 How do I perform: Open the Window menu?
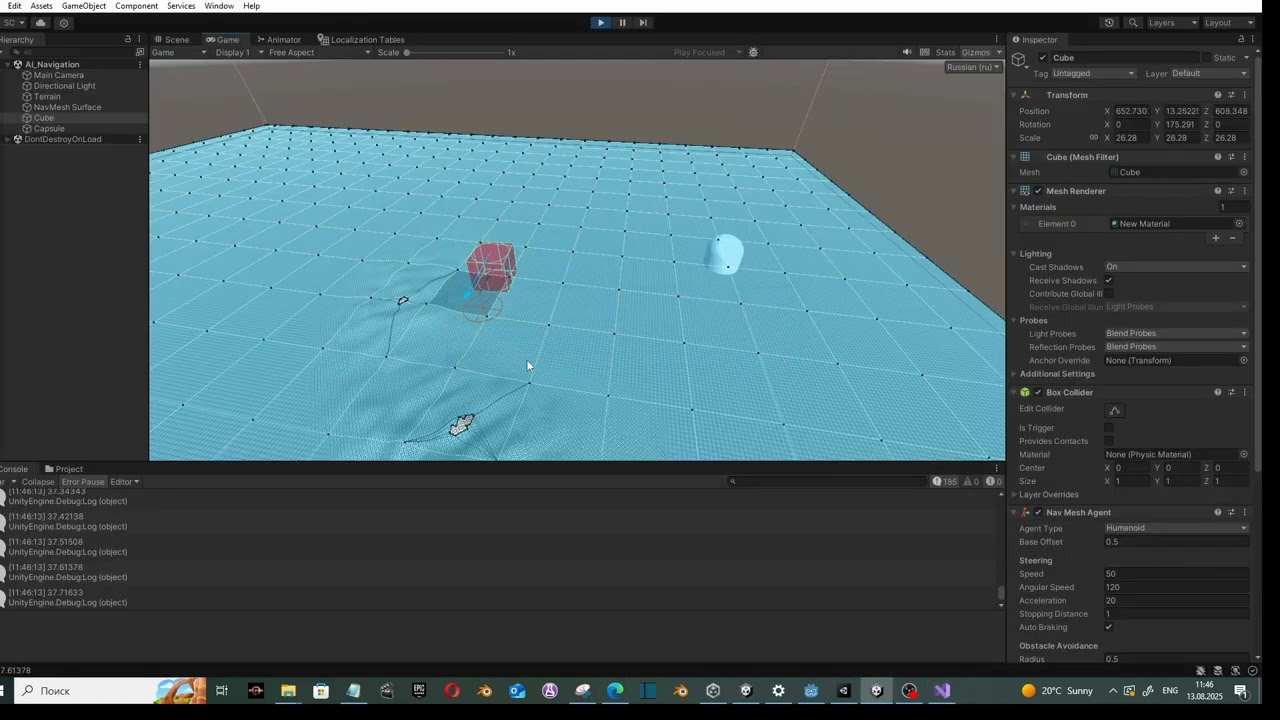[x=219, y=6]
